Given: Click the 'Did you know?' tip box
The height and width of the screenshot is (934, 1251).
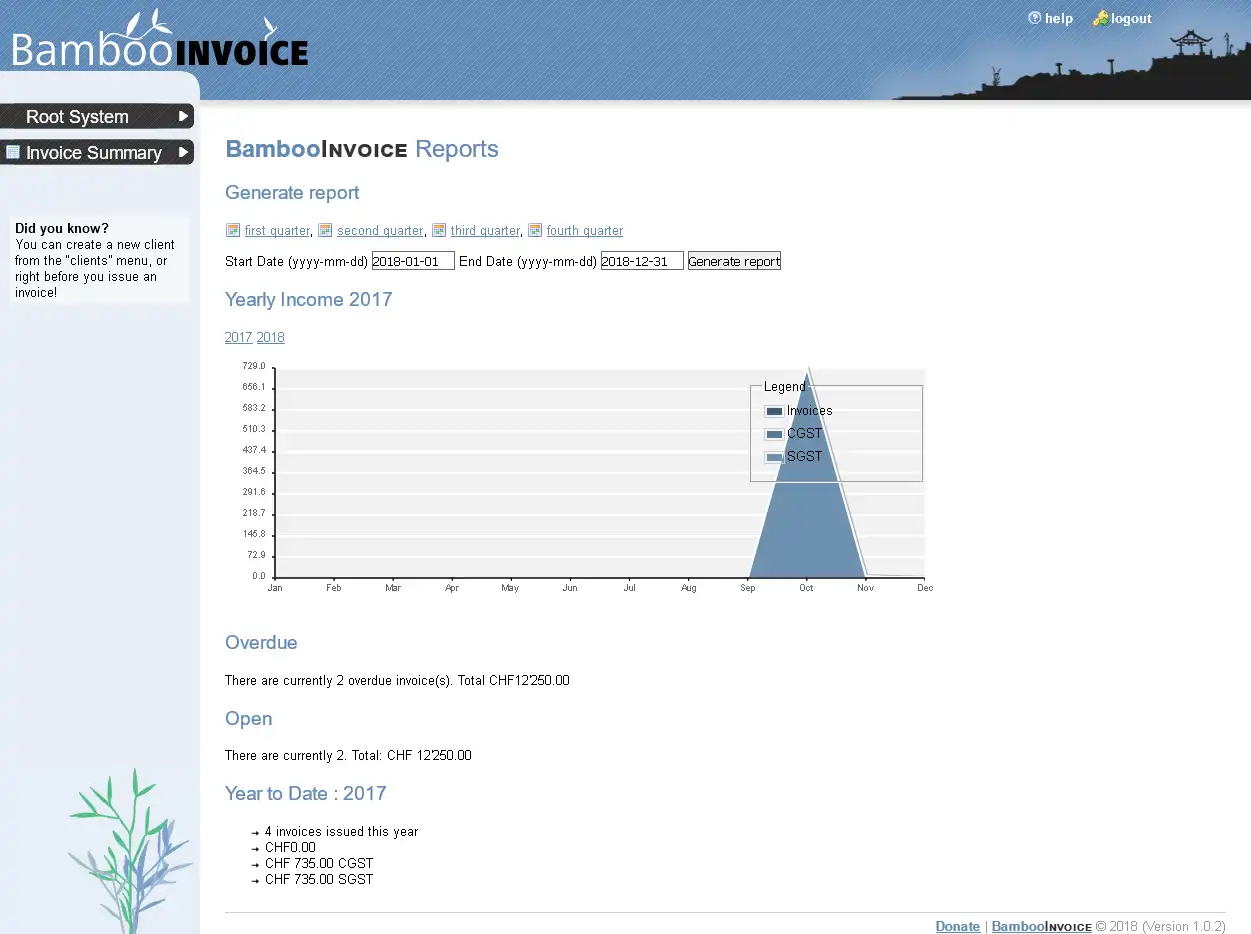Looking at the screenshot, I should (x=99, y=260).
